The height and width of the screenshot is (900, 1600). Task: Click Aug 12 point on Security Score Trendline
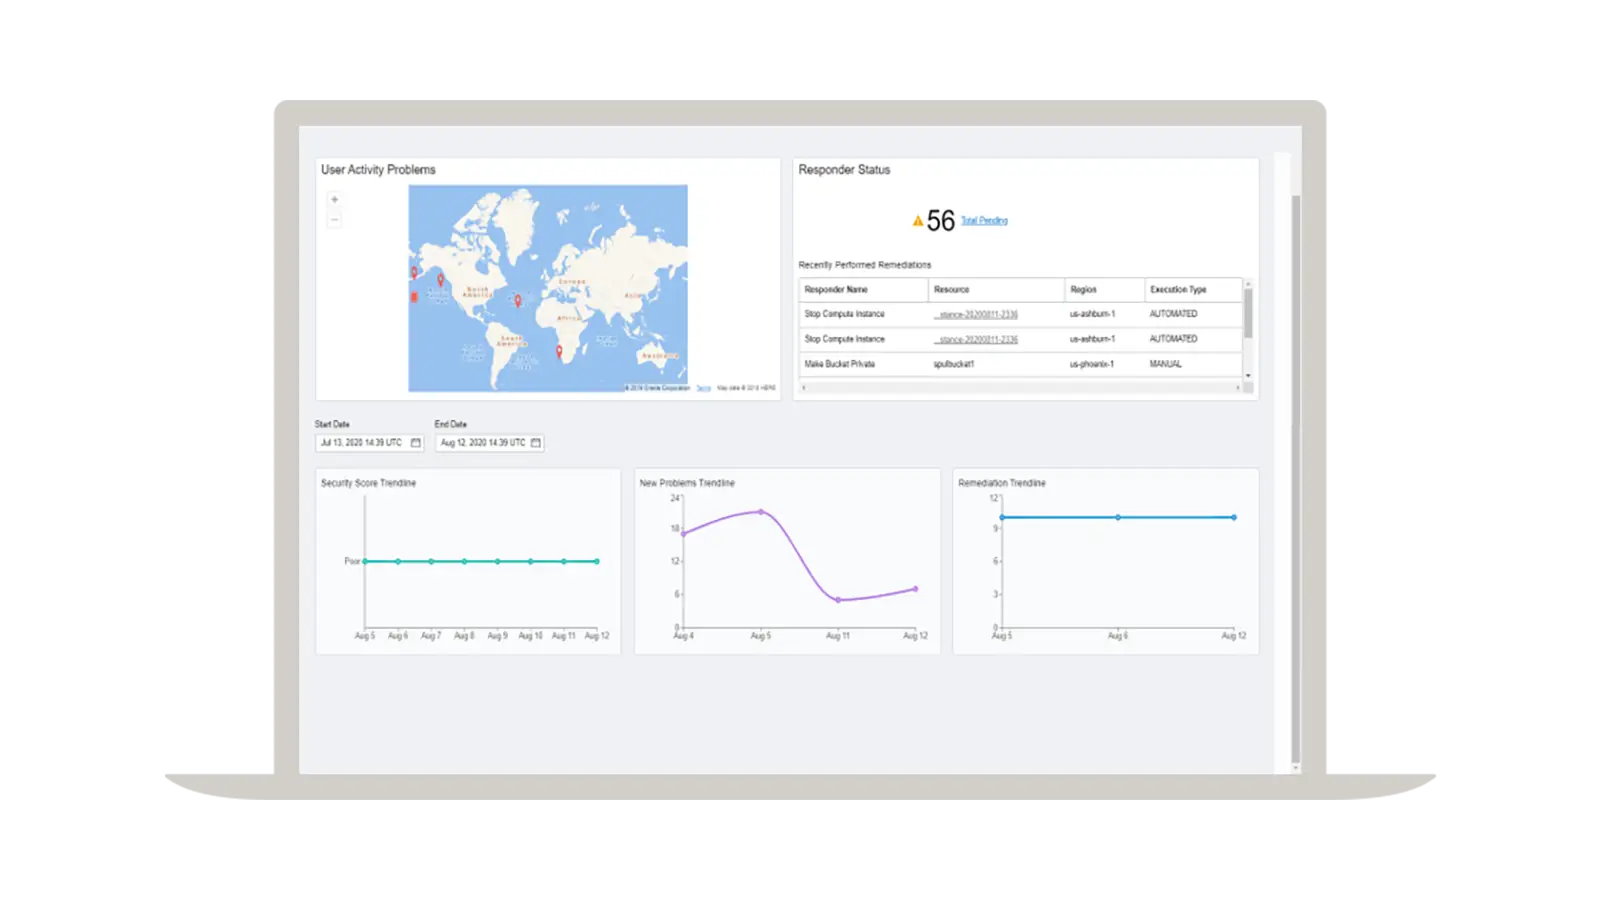click(x=597, y=561)
